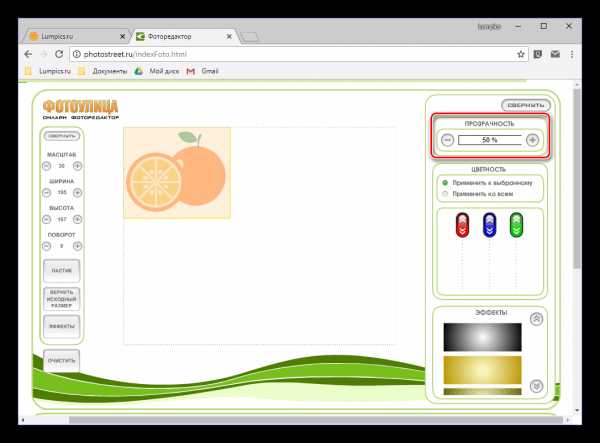Select 'Применить к выбранному' radio option
The image size is (600, 443).
[x=445, y=183]
